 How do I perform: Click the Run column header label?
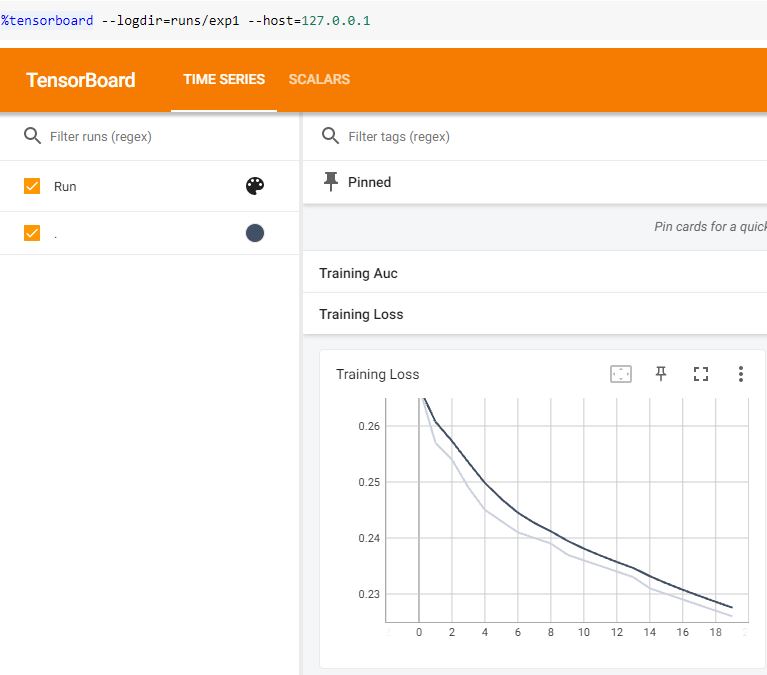[x=65, y=186]
